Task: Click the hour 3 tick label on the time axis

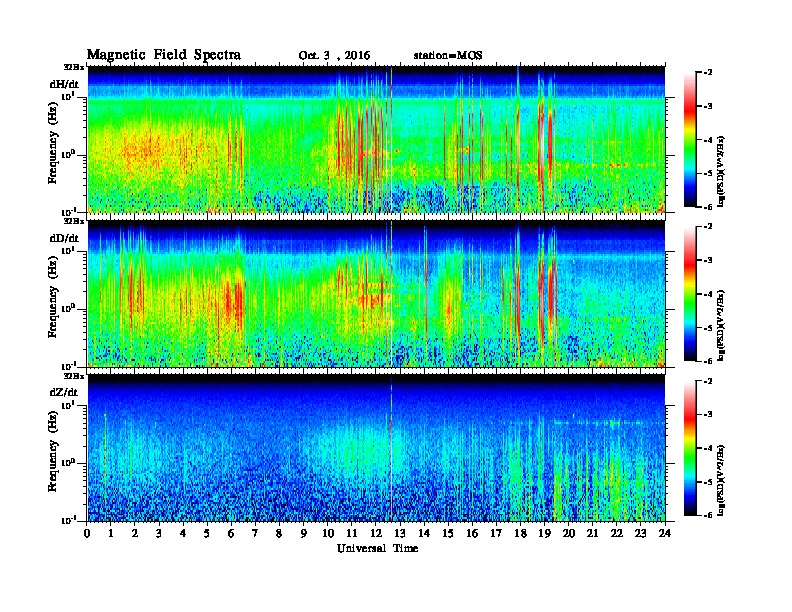Action: (159, 533)
